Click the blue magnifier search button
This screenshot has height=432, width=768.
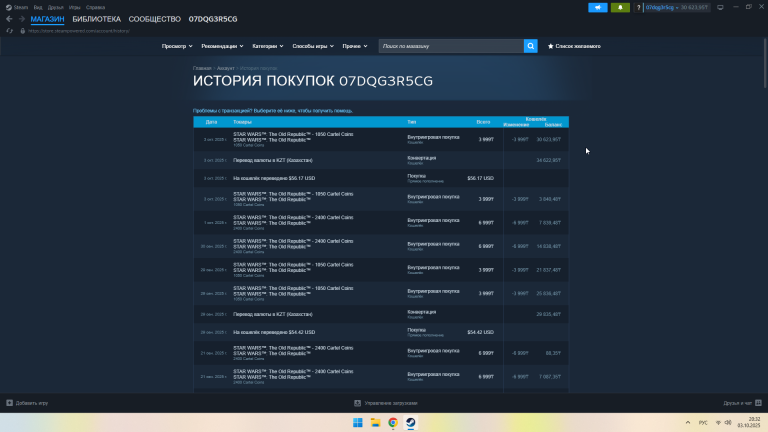coord(530,46)
